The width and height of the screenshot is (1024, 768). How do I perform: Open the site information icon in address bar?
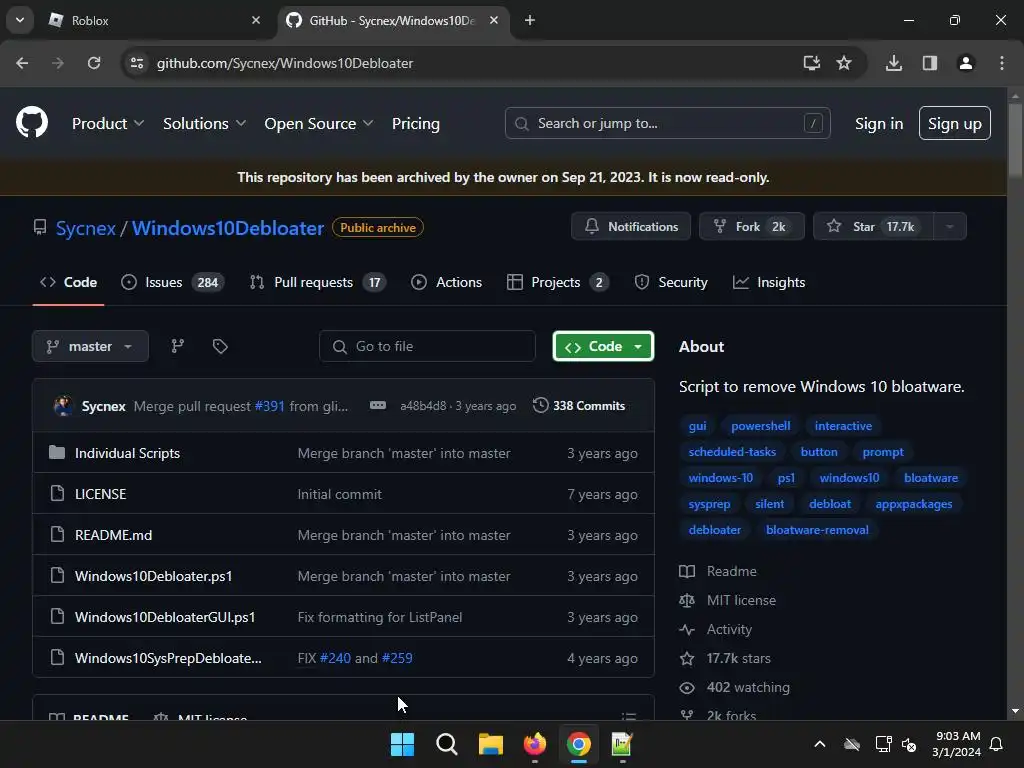[136, 63]
